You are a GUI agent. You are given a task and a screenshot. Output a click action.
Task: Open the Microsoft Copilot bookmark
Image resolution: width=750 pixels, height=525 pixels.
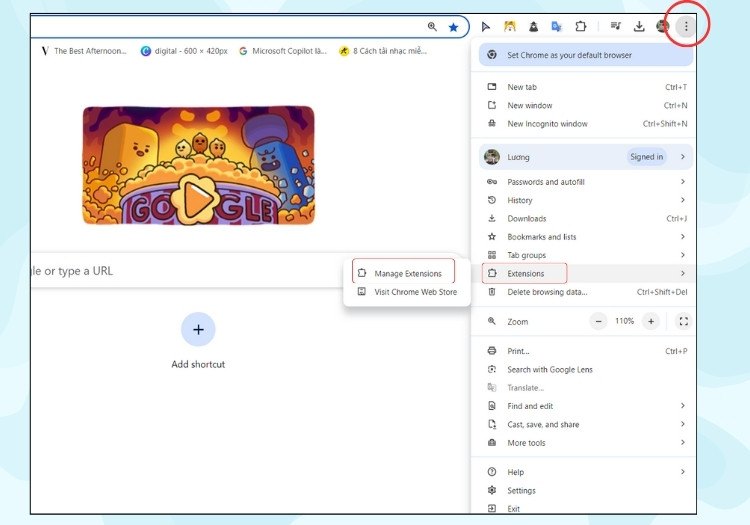pyautogui.click(x=283, y=51)
